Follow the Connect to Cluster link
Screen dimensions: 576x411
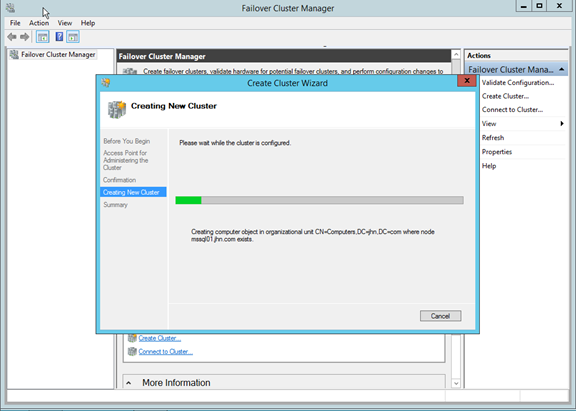pyautogui.click(x=165, y=351)
